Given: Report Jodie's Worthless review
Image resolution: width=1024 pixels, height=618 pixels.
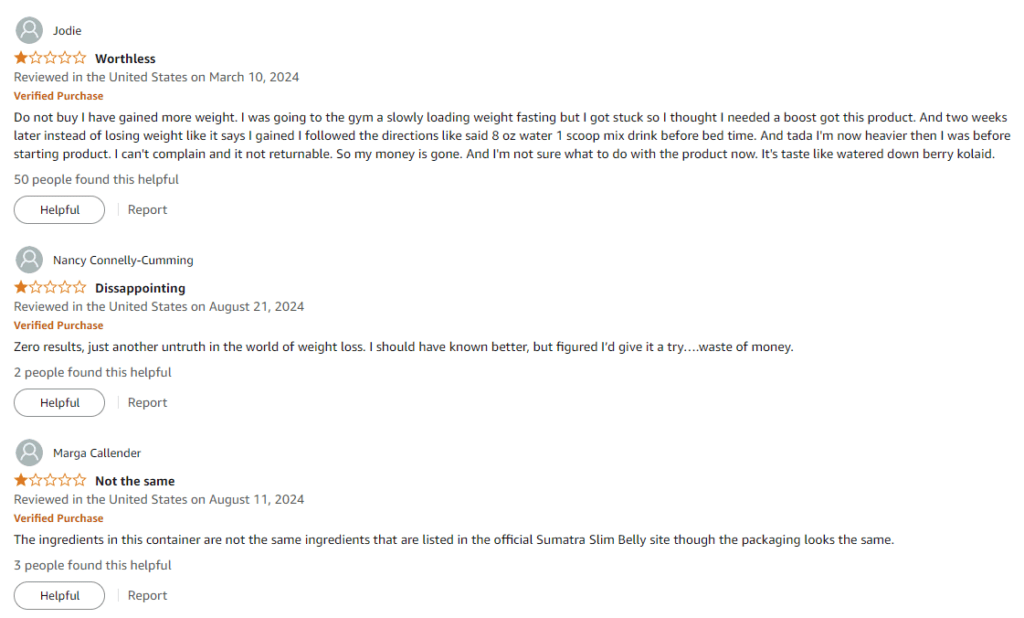Looking at the screenshot, I should coord(147,210).
